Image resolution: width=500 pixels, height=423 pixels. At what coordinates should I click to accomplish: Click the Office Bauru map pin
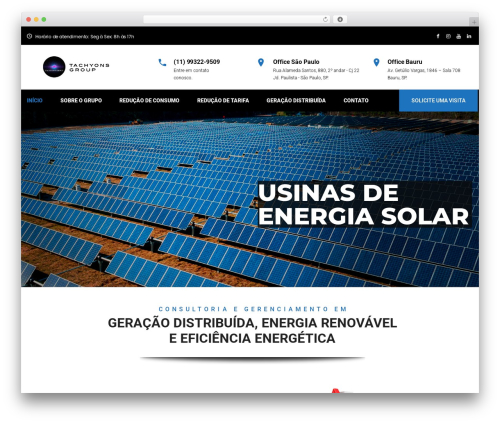click(376, 62)
